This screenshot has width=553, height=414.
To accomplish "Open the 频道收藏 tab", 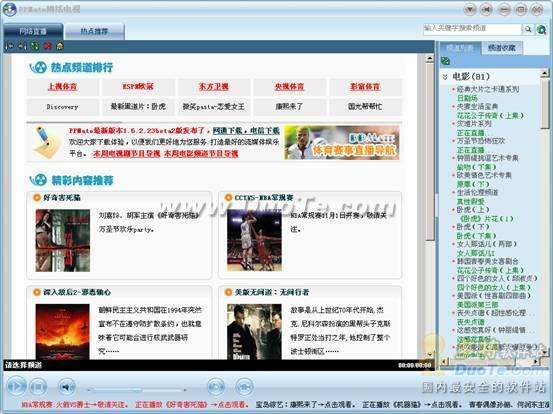I will [x=502, y=48].
